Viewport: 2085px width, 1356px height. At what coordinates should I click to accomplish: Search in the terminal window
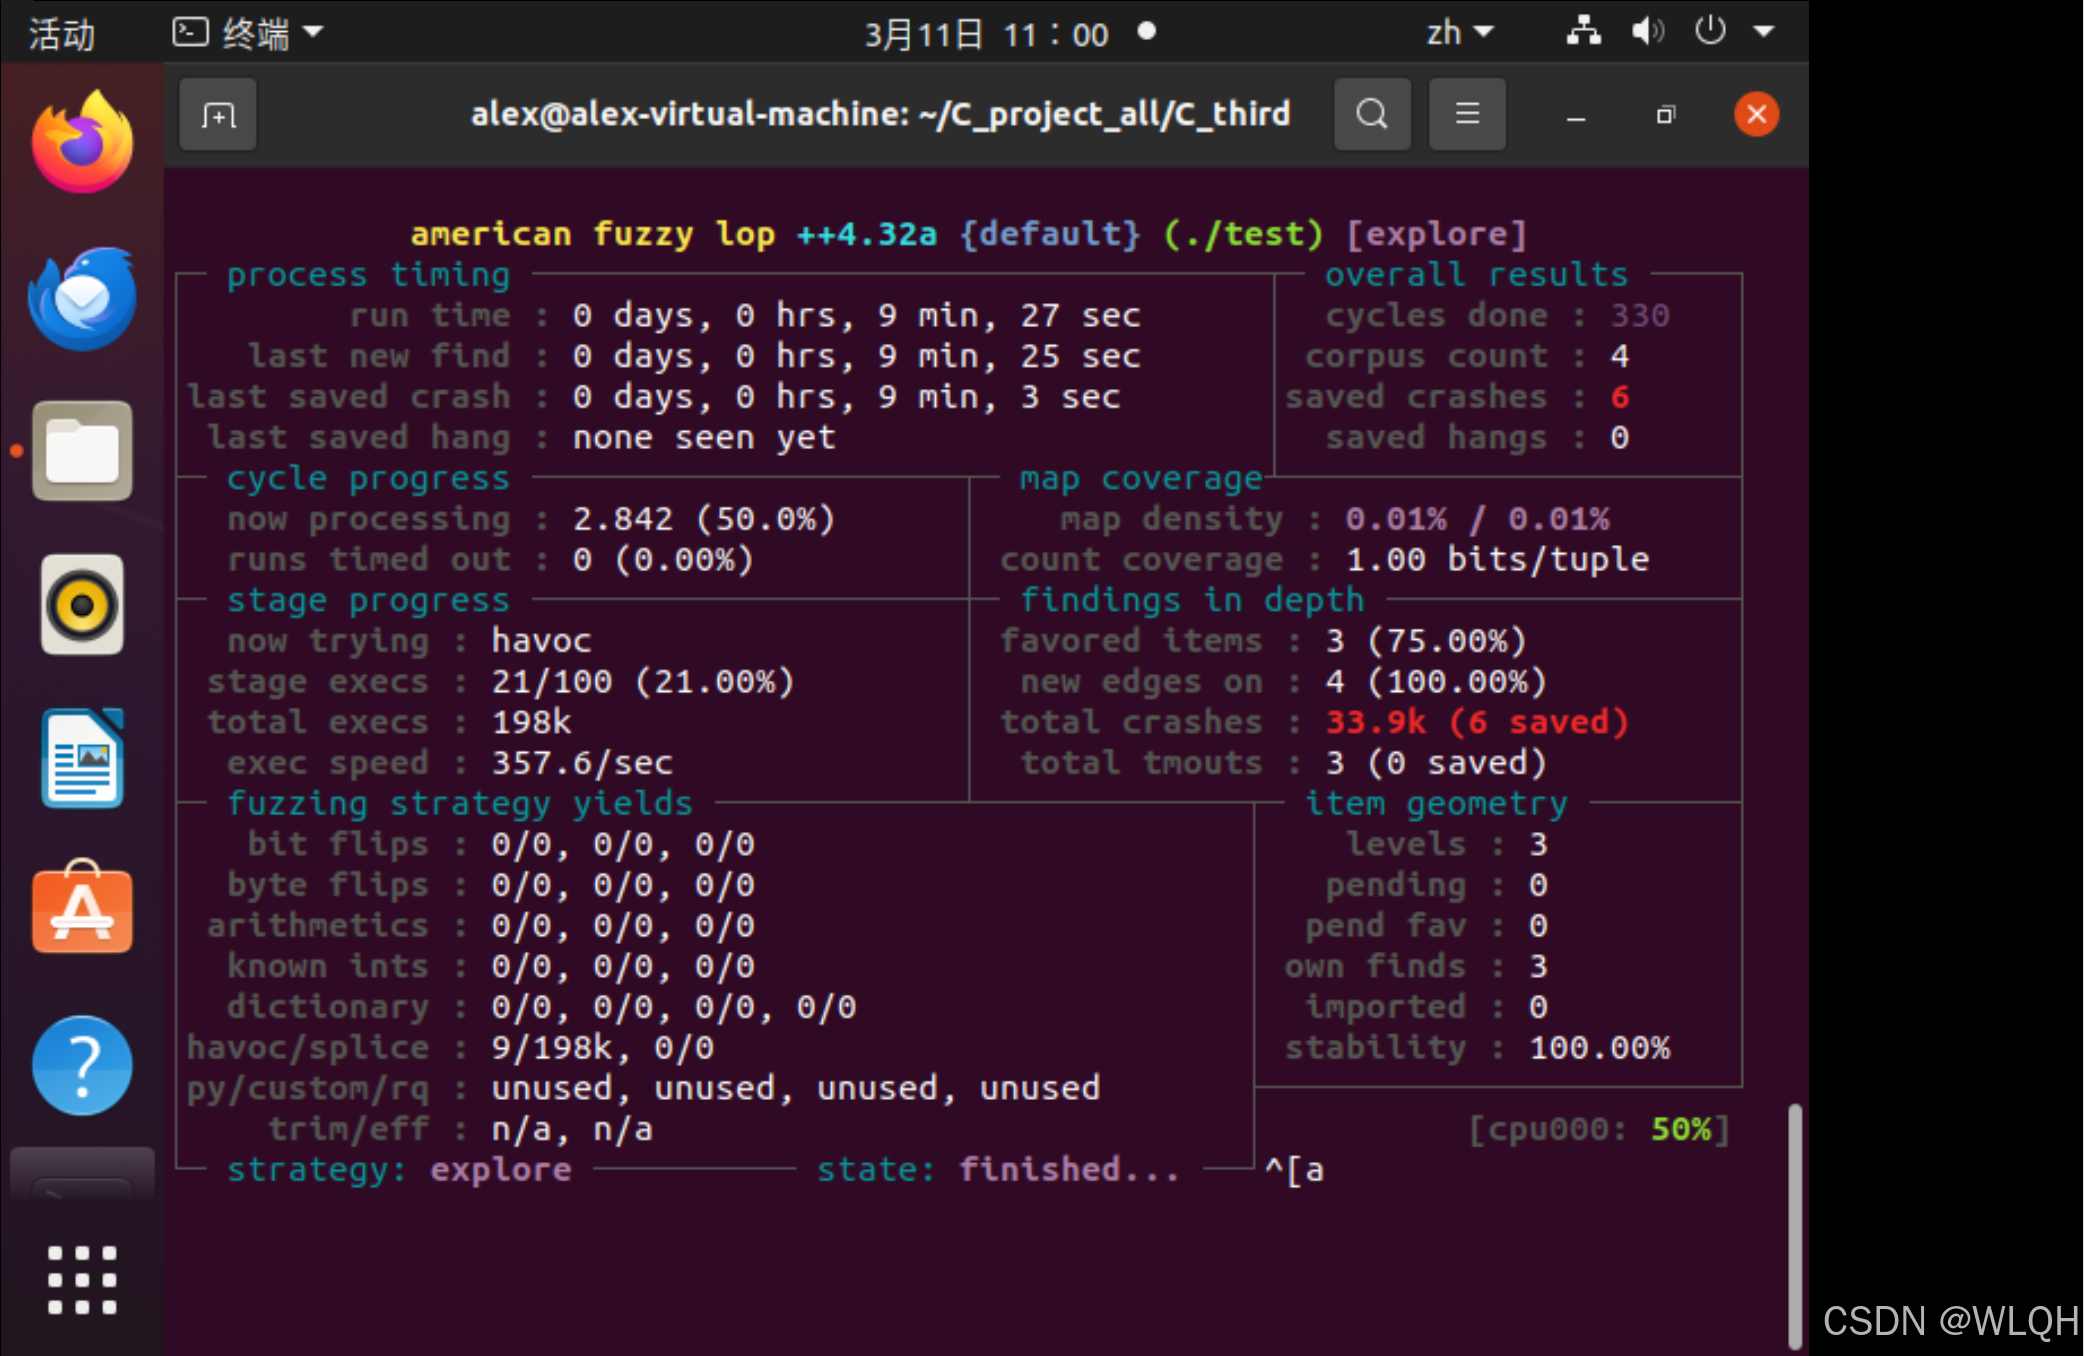point(1372,114)
